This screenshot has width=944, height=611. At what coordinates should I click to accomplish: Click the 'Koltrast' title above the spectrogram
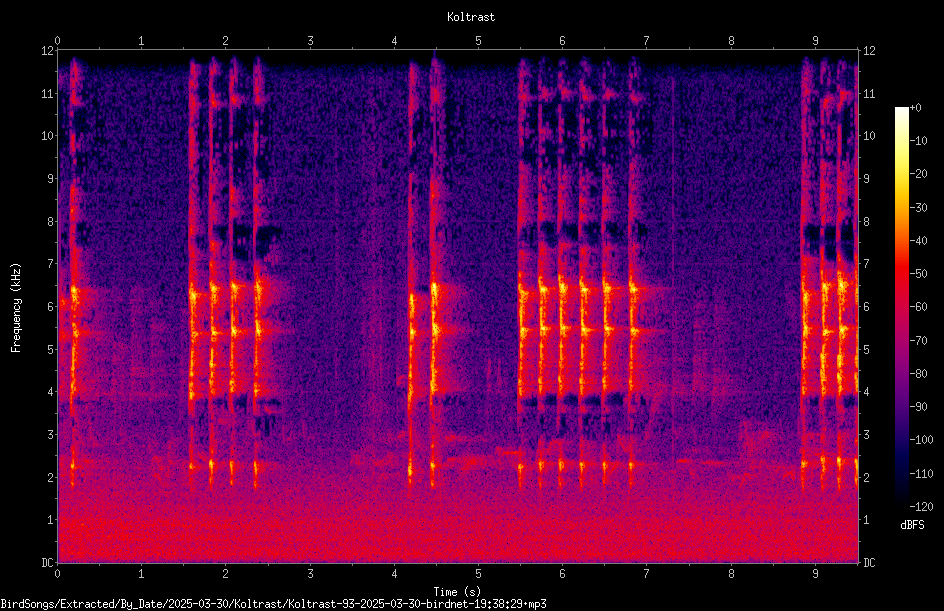click(471, 17)
